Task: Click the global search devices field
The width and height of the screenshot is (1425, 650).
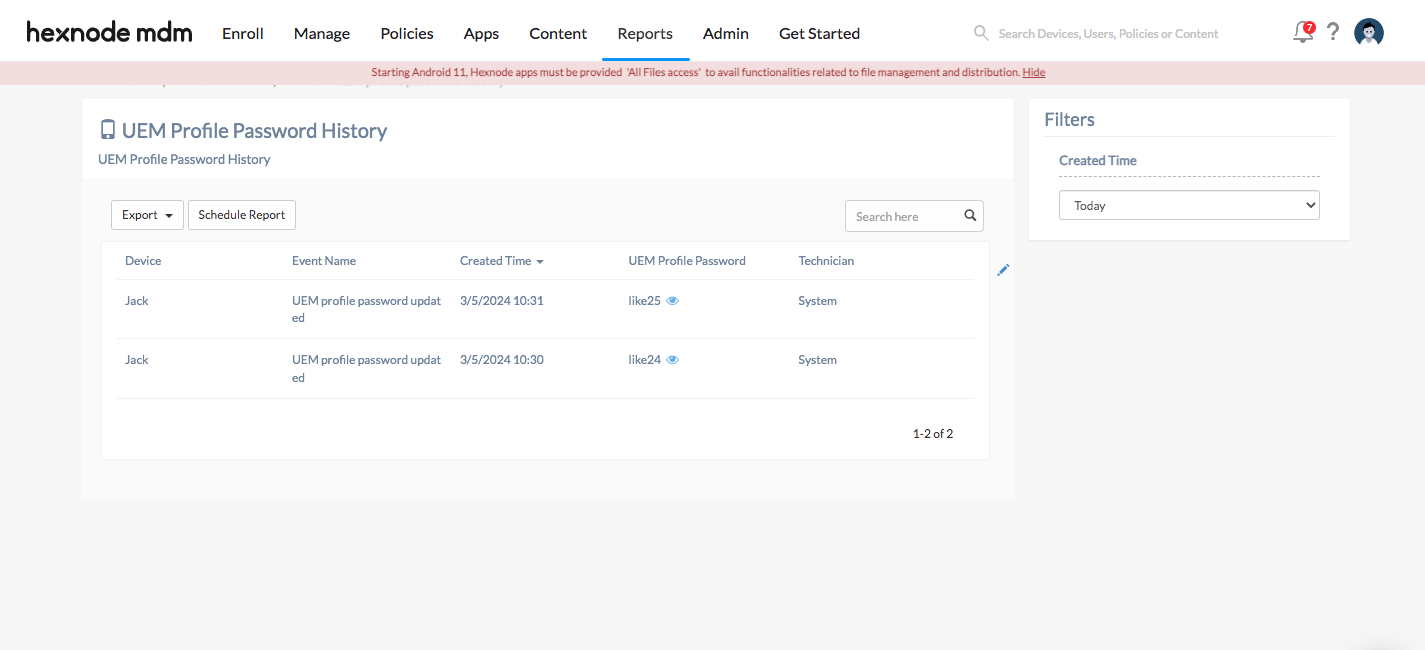Action: pos(1108,34)
